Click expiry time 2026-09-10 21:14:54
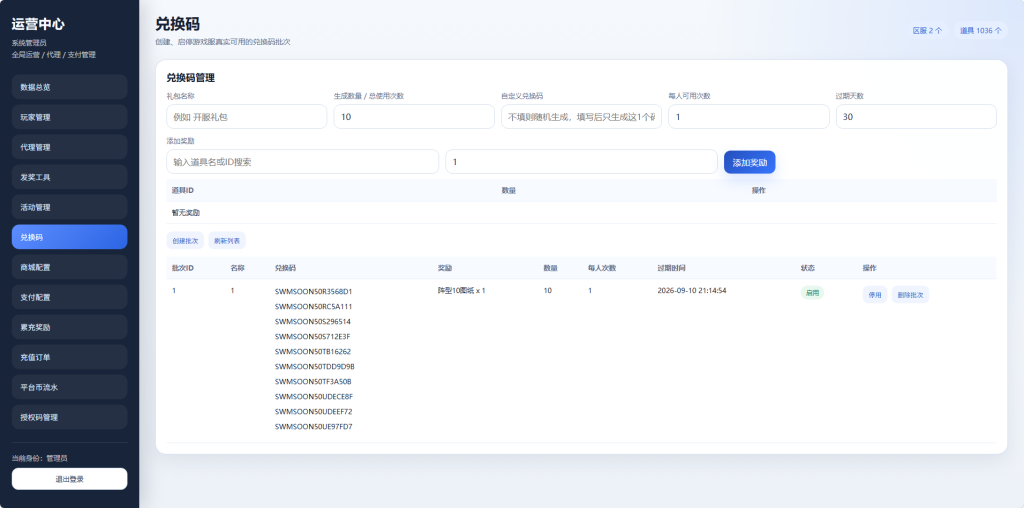This screenshot has width=1024, height=508. 692,291
